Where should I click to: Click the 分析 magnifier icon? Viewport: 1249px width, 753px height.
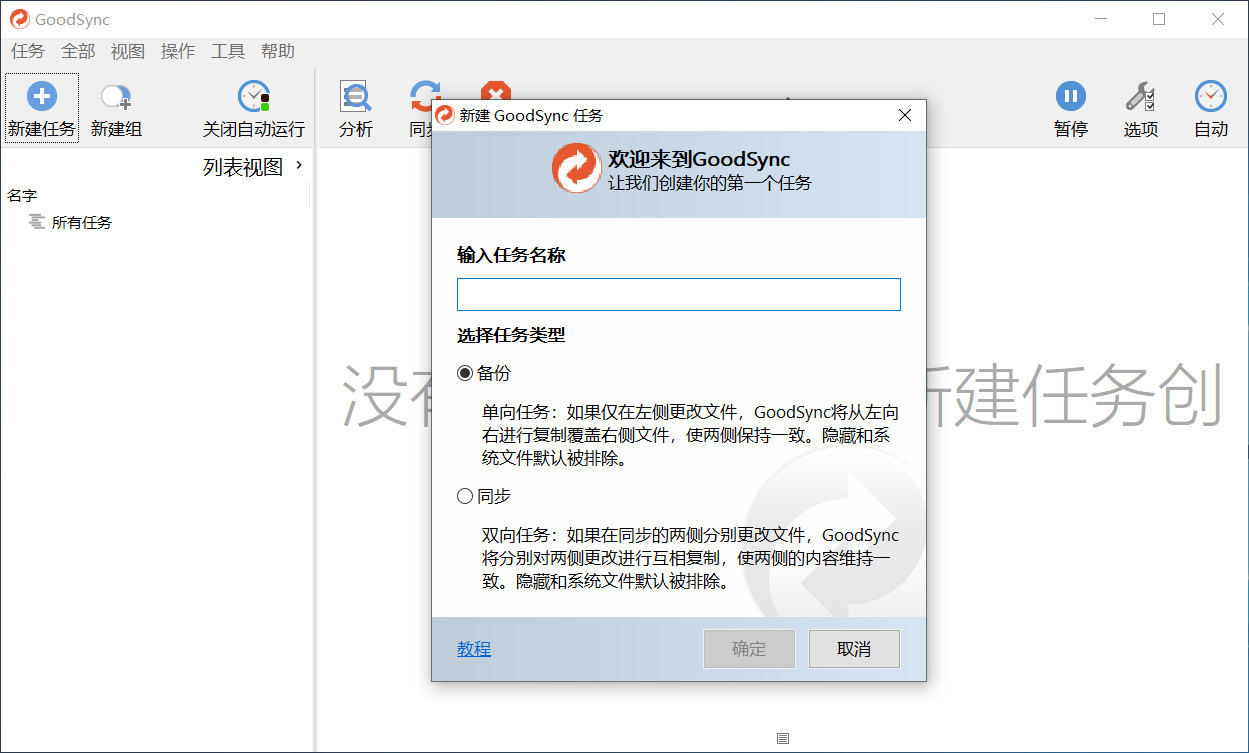[x=355, y=96]
